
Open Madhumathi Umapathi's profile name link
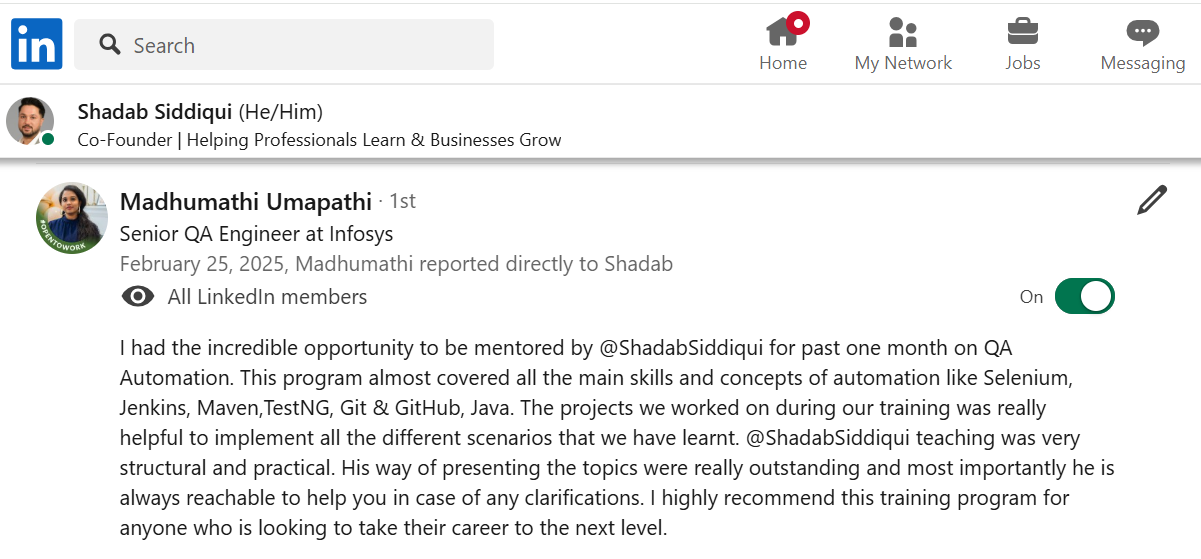click(246, 201)
